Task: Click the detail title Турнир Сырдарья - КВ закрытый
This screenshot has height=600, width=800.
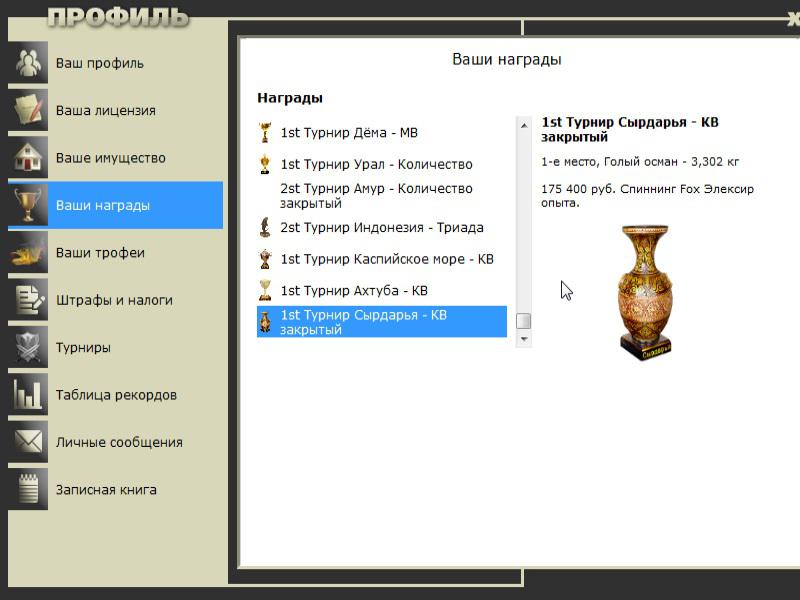Action: coord(630,130)
